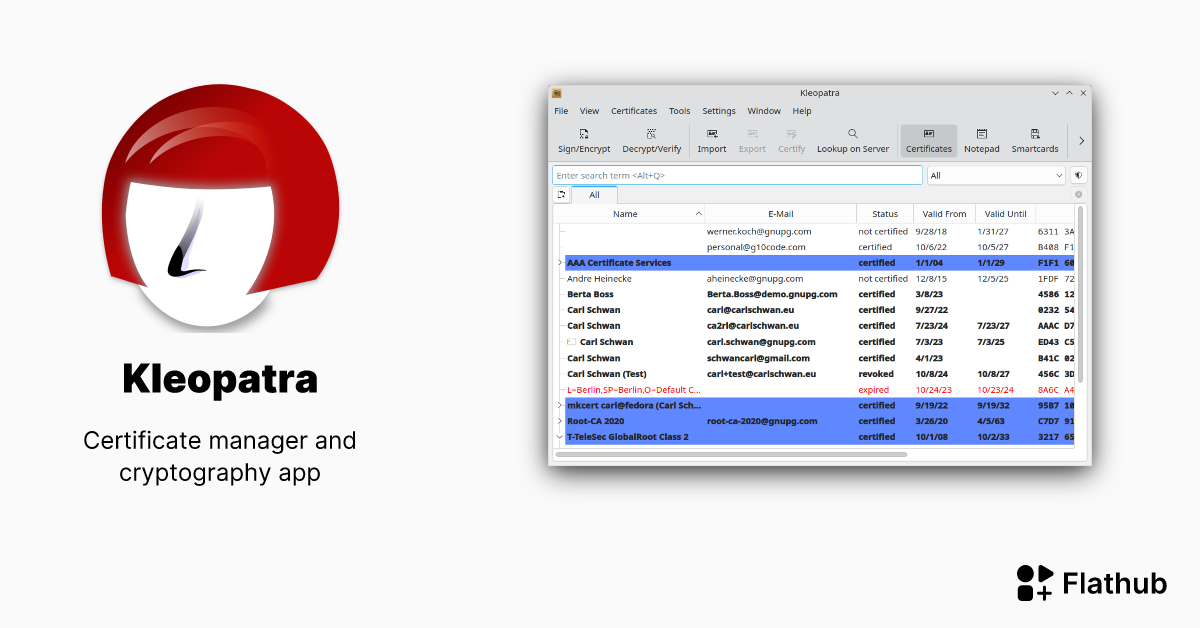This screenshot has height=628, width=1200.
Task: Click the small card icon before Carl Schwan
Action: [571, 342]
